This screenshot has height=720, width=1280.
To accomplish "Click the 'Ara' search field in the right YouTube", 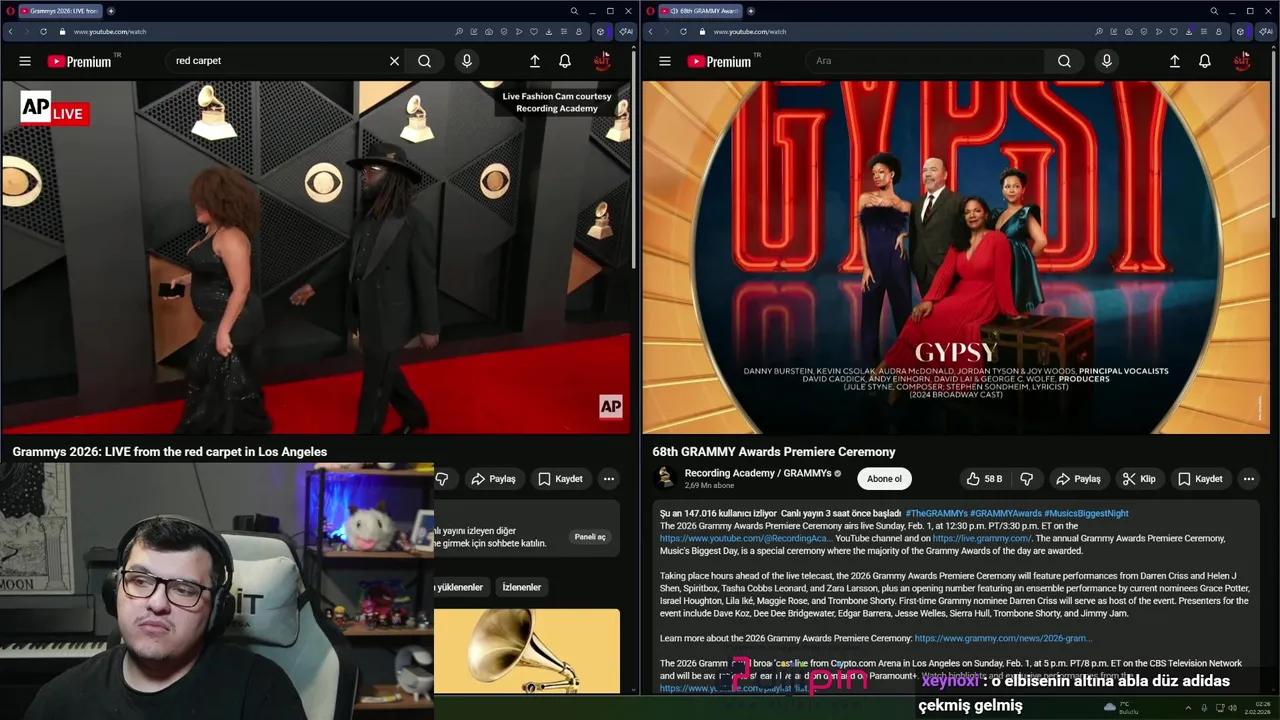I will [925, 61].
